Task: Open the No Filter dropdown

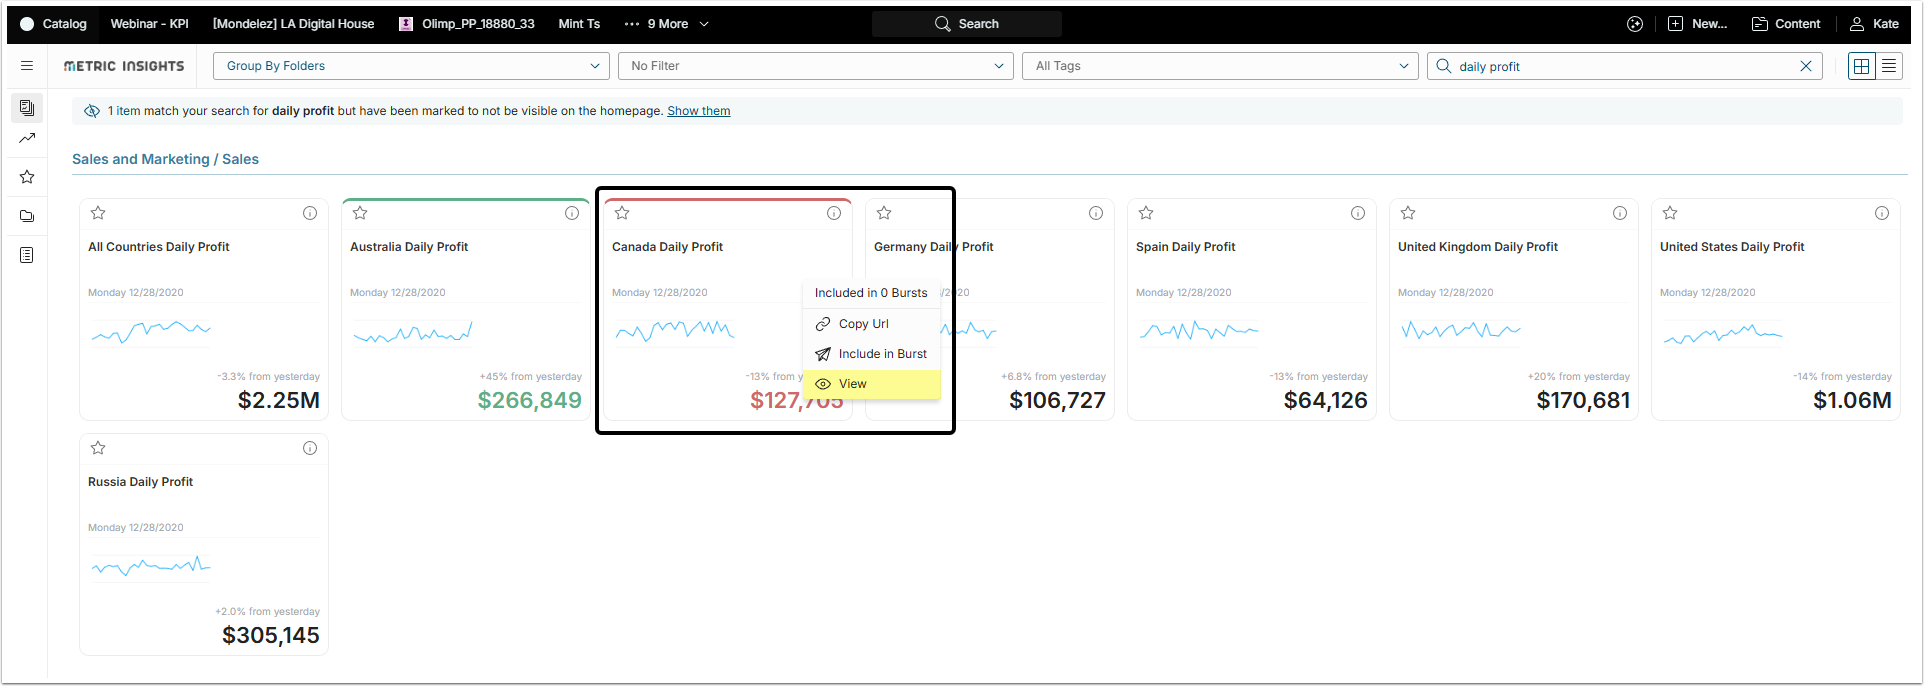Action: pyautogui.click(x=816, y=66)
